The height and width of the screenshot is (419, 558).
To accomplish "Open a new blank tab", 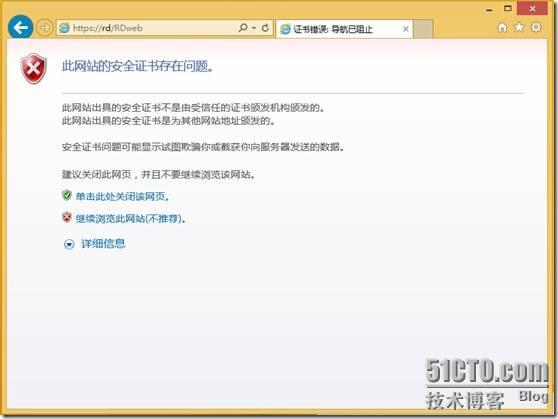I will (423, 29).
